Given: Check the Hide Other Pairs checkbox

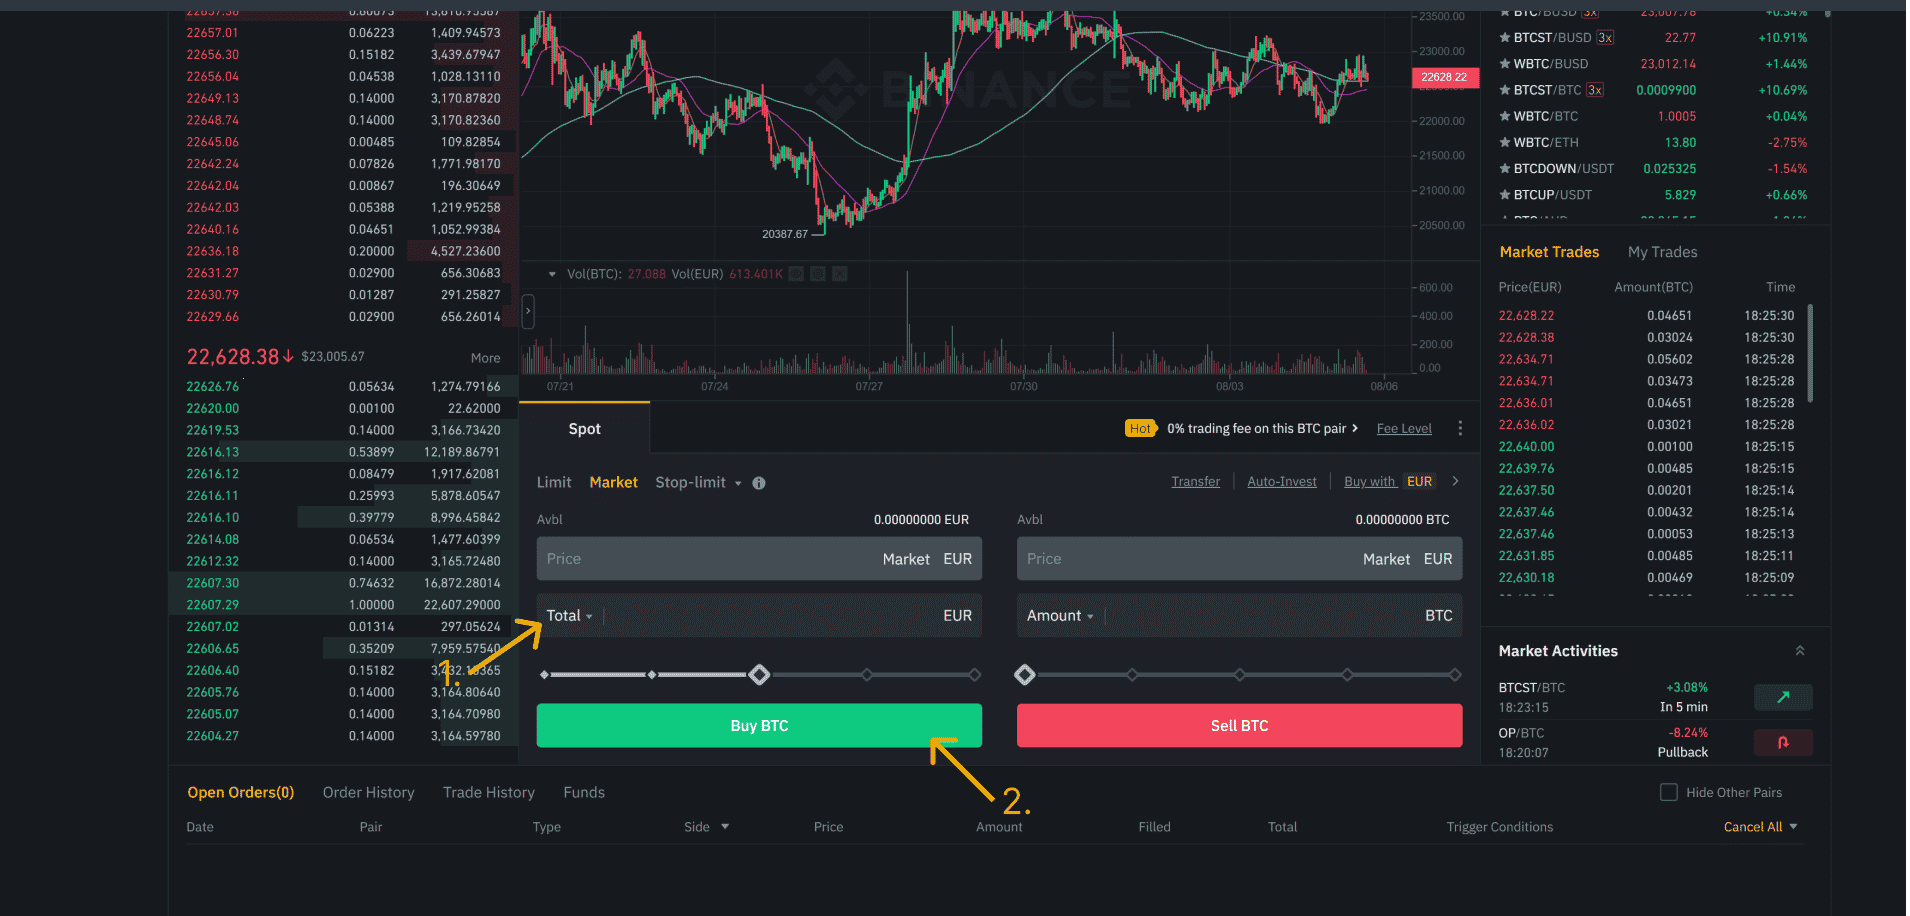Looking at the screenshot, I should [x=1668, y=792].
